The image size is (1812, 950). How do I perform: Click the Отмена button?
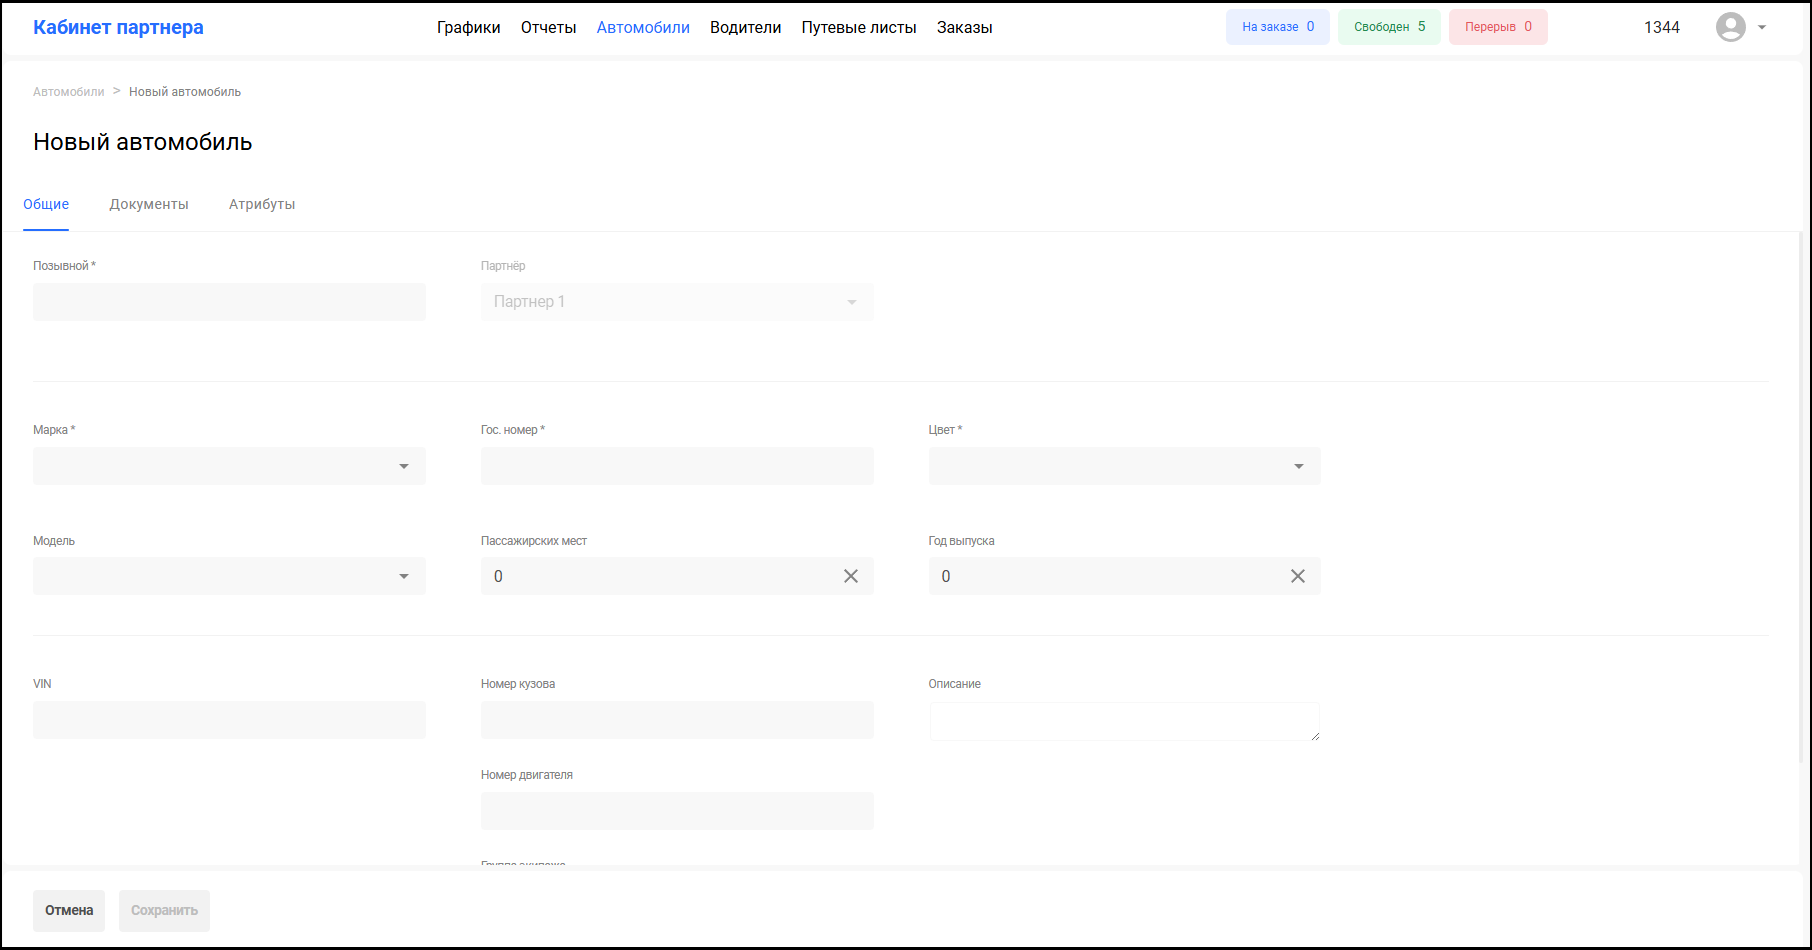[69, 910]
